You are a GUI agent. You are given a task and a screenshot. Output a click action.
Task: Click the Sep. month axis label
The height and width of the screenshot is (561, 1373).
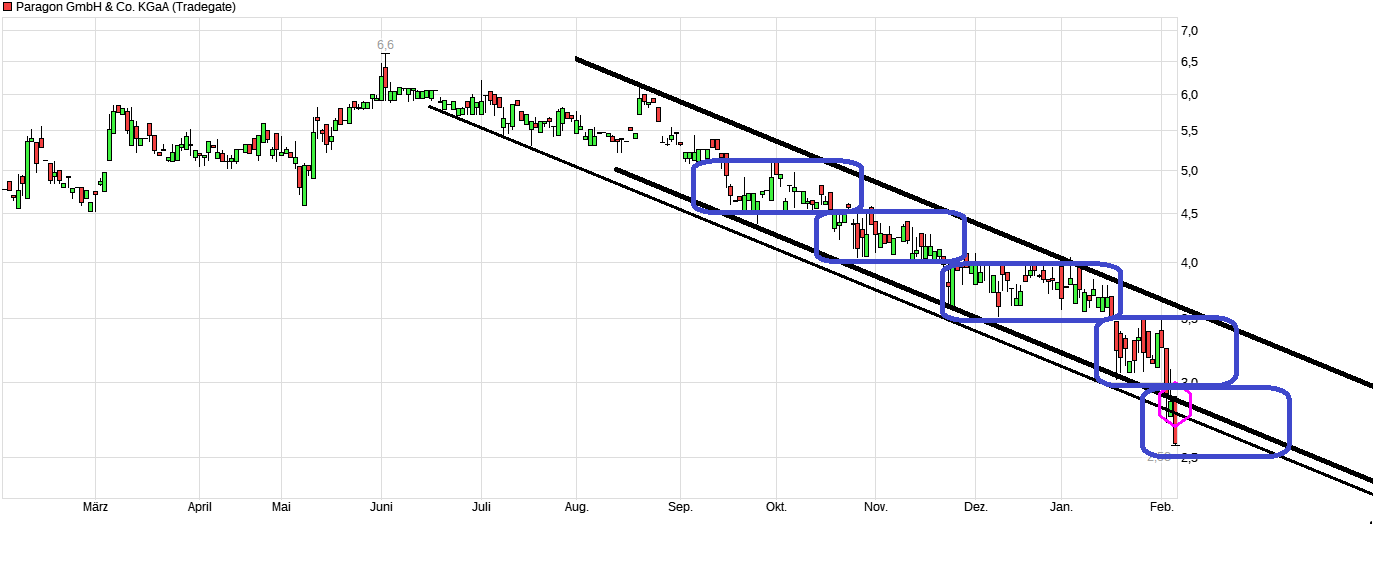pyautogui.click(x=680, y=507)
